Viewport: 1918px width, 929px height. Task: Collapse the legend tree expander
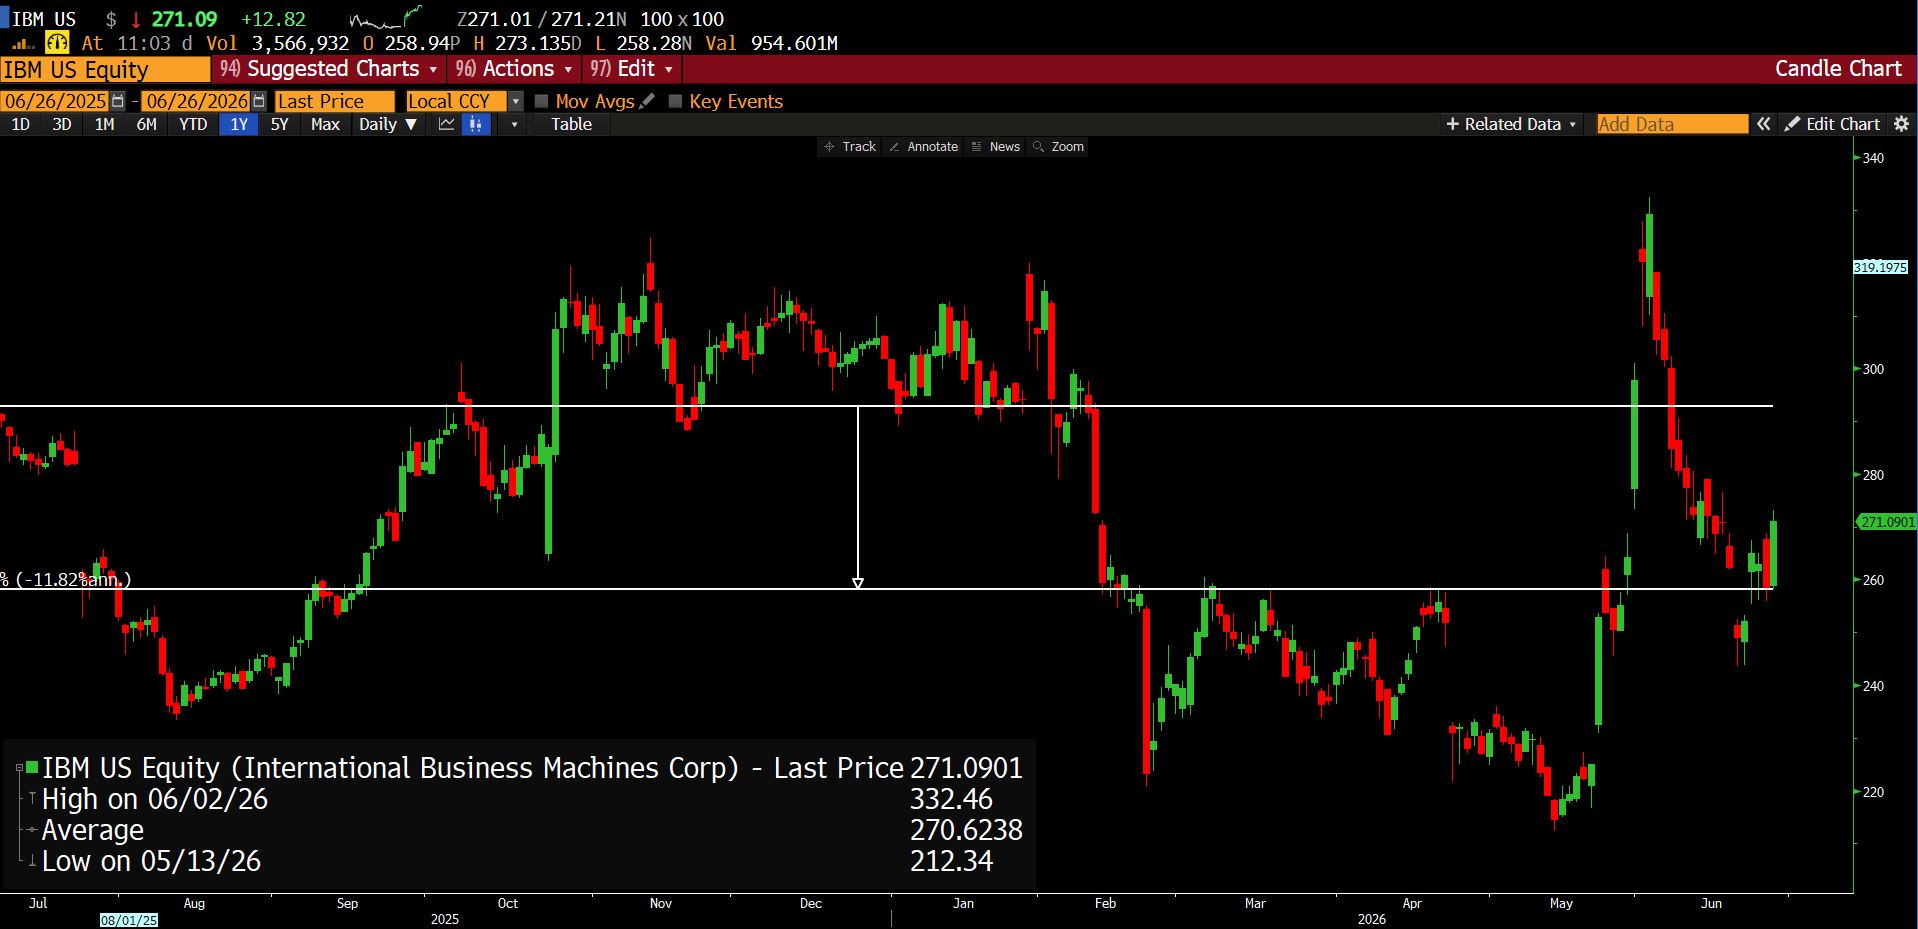(x=19, y=768)
